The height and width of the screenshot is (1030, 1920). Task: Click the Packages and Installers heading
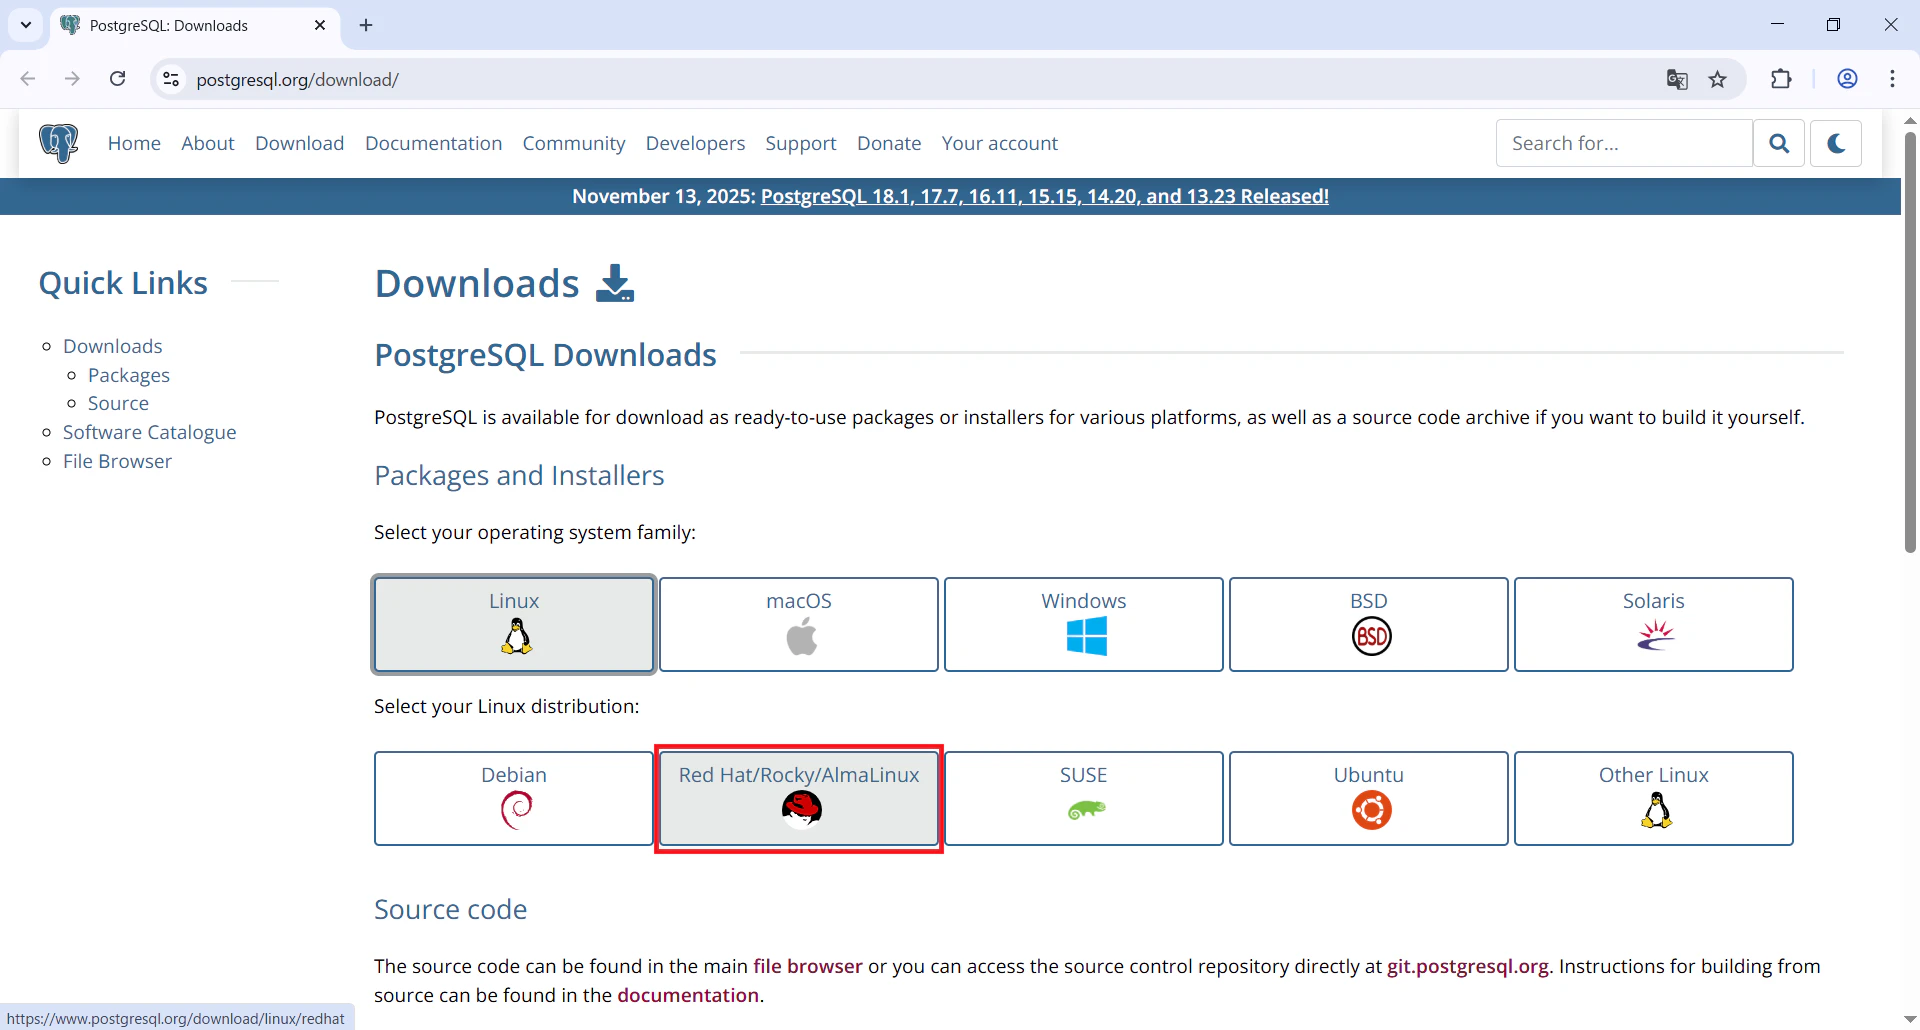(519, 475)
